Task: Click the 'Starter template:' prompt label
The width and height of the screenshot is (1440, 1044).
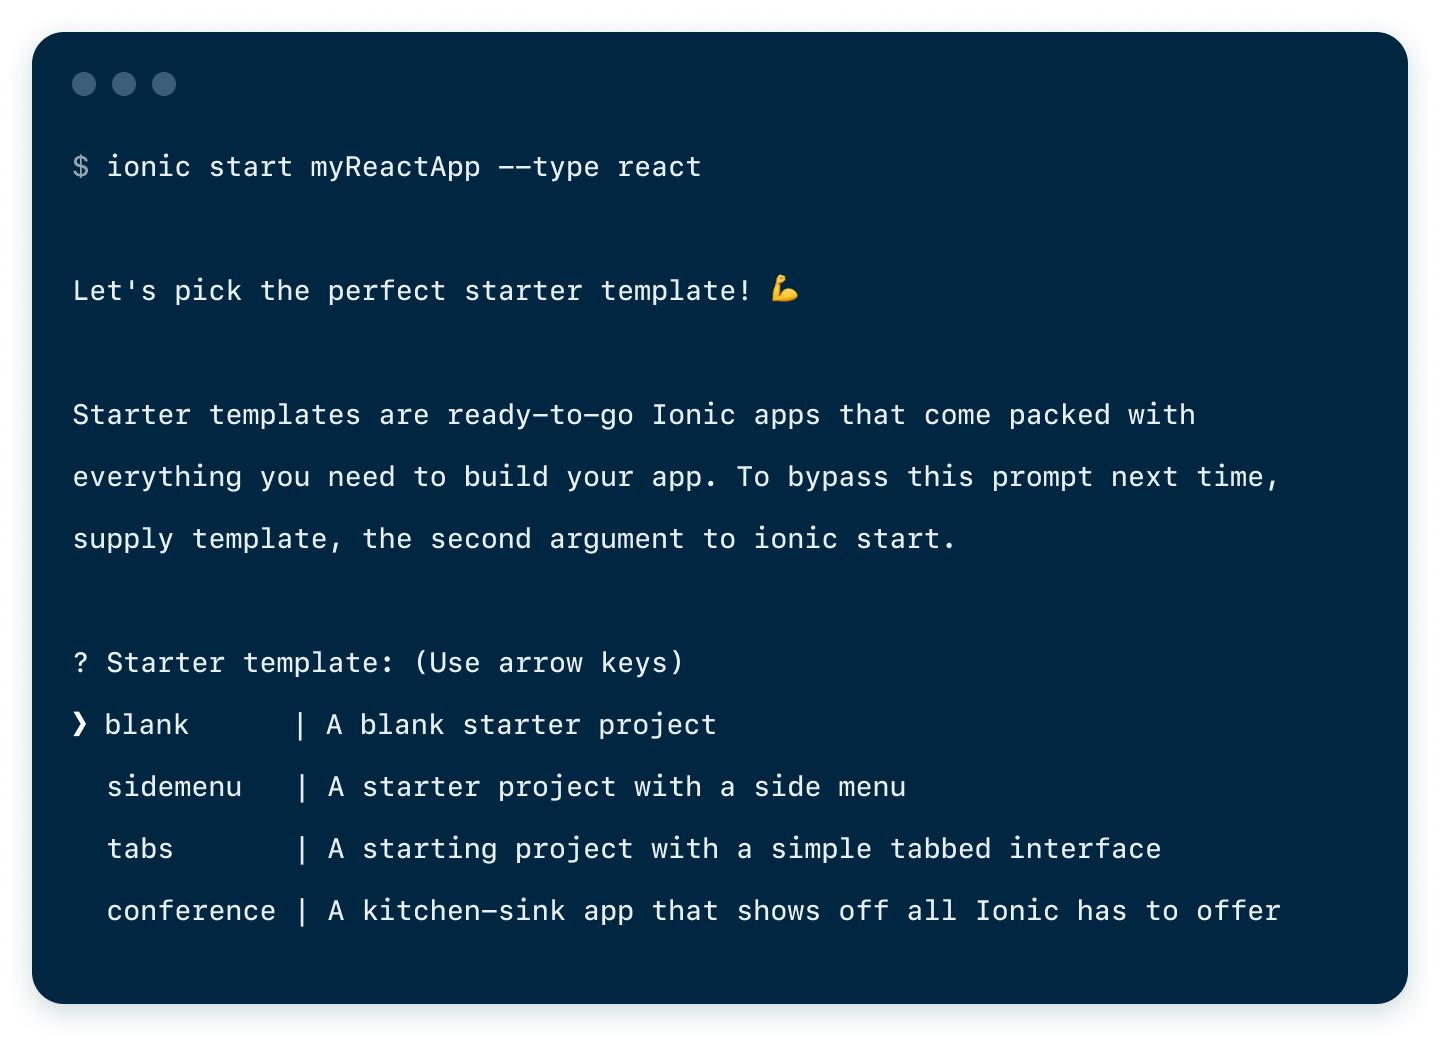Action: coord(251,662)
